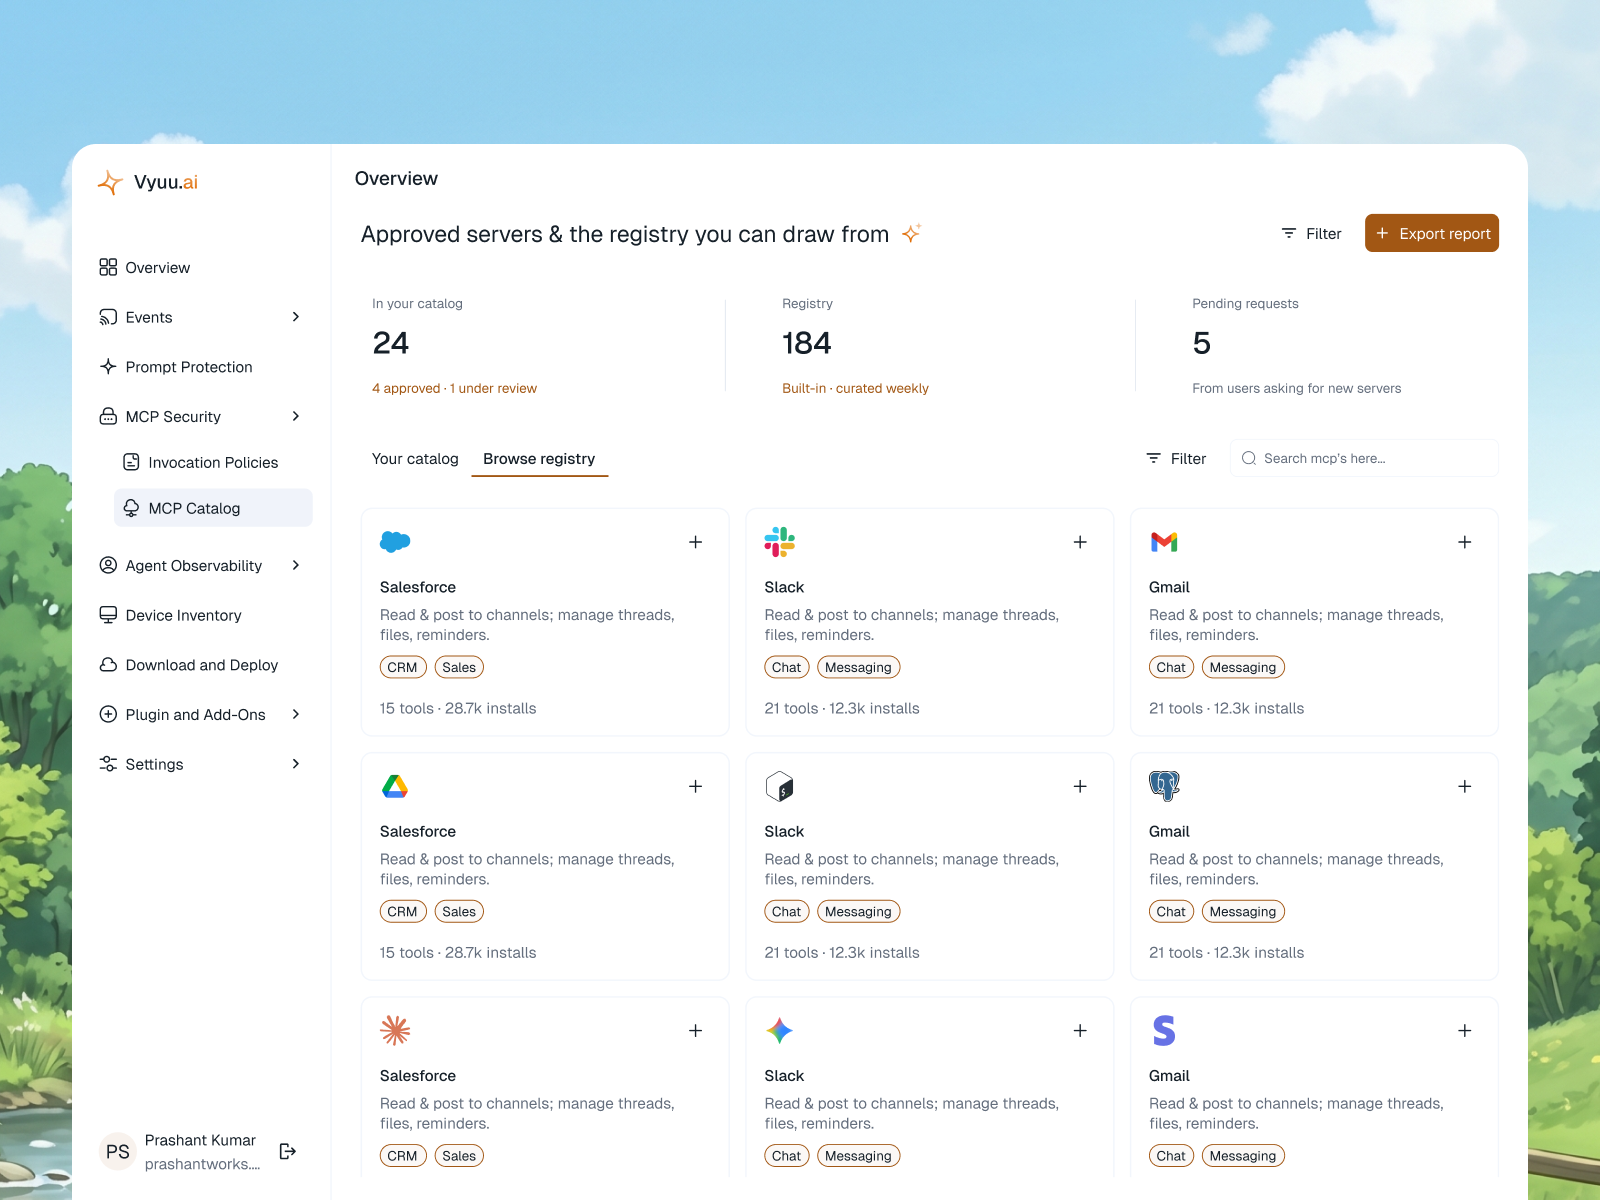Click the Google Drive triangle logo
The width and height of the screenshot is (1600, 1200).
(x=395, y=786)
